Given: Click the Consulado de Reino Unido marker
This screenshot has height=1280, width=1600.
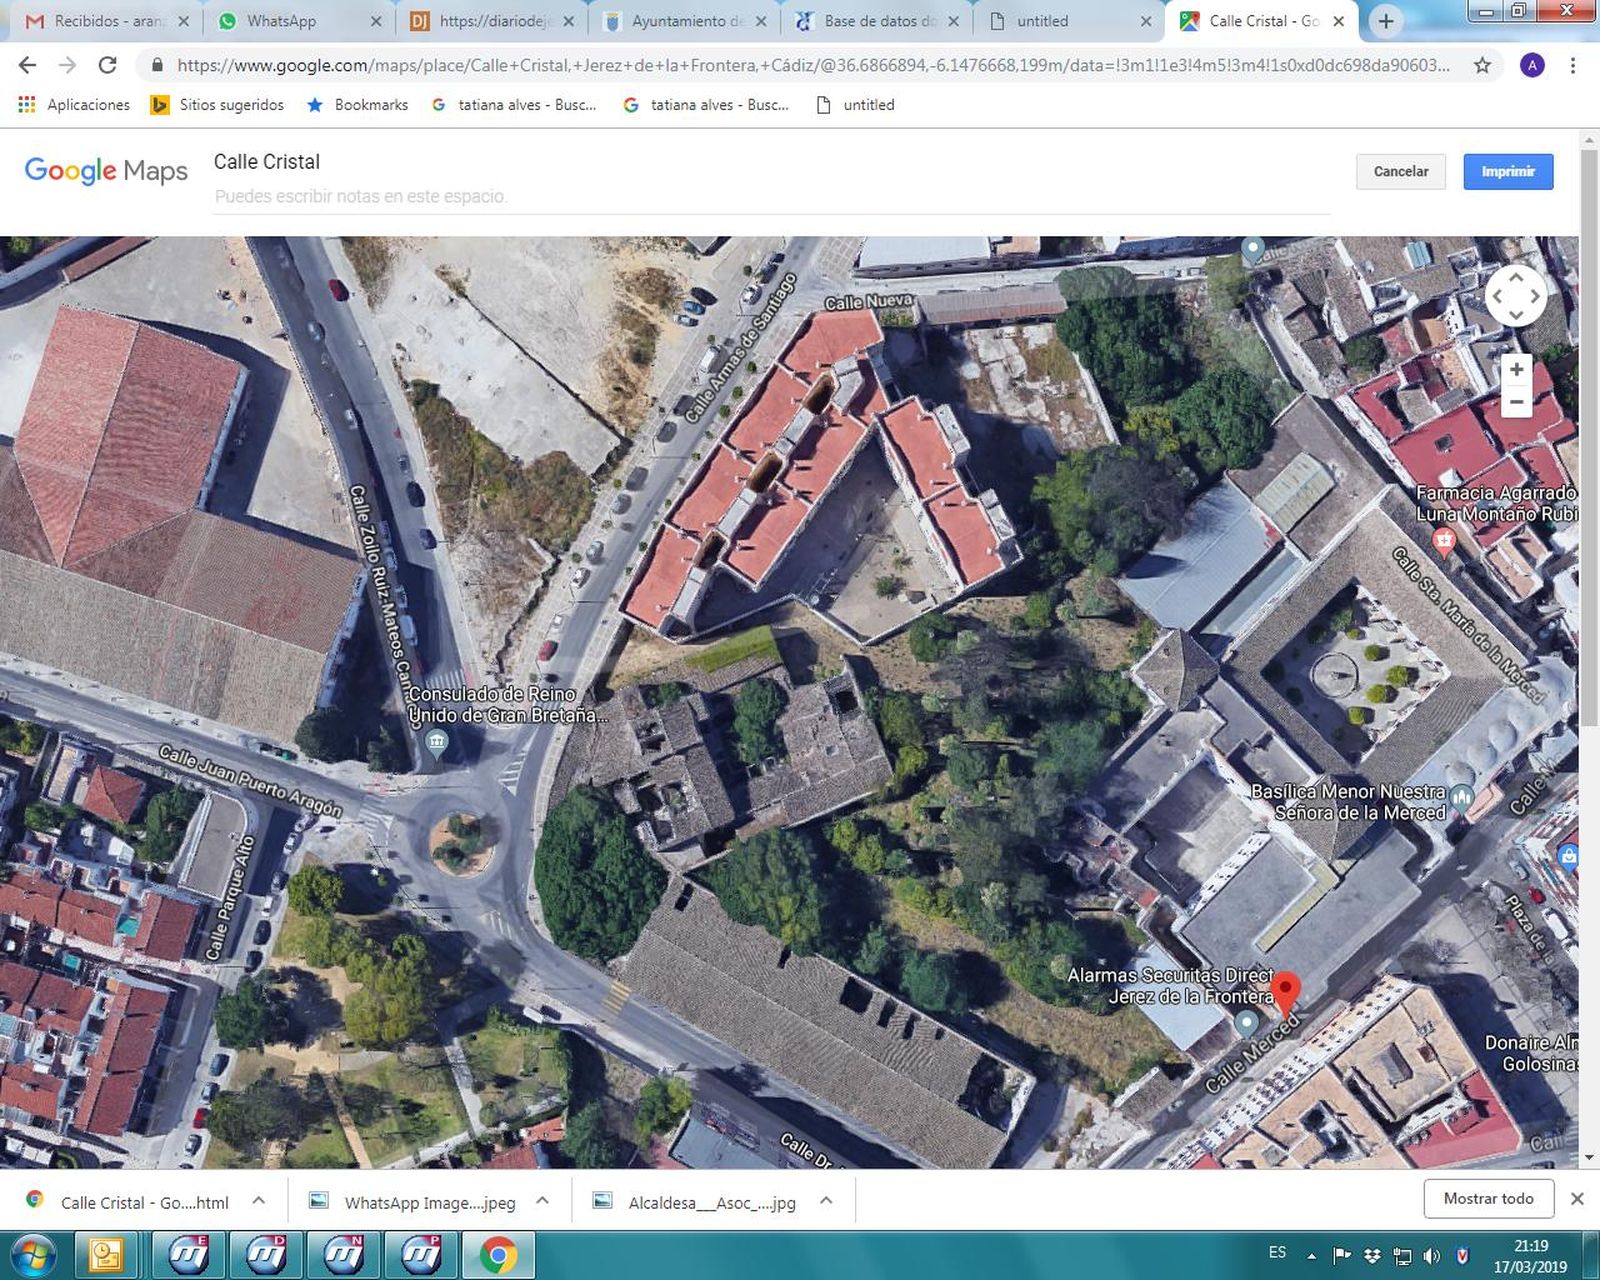Looking at the screenshot, I should (x=437, y=741).
